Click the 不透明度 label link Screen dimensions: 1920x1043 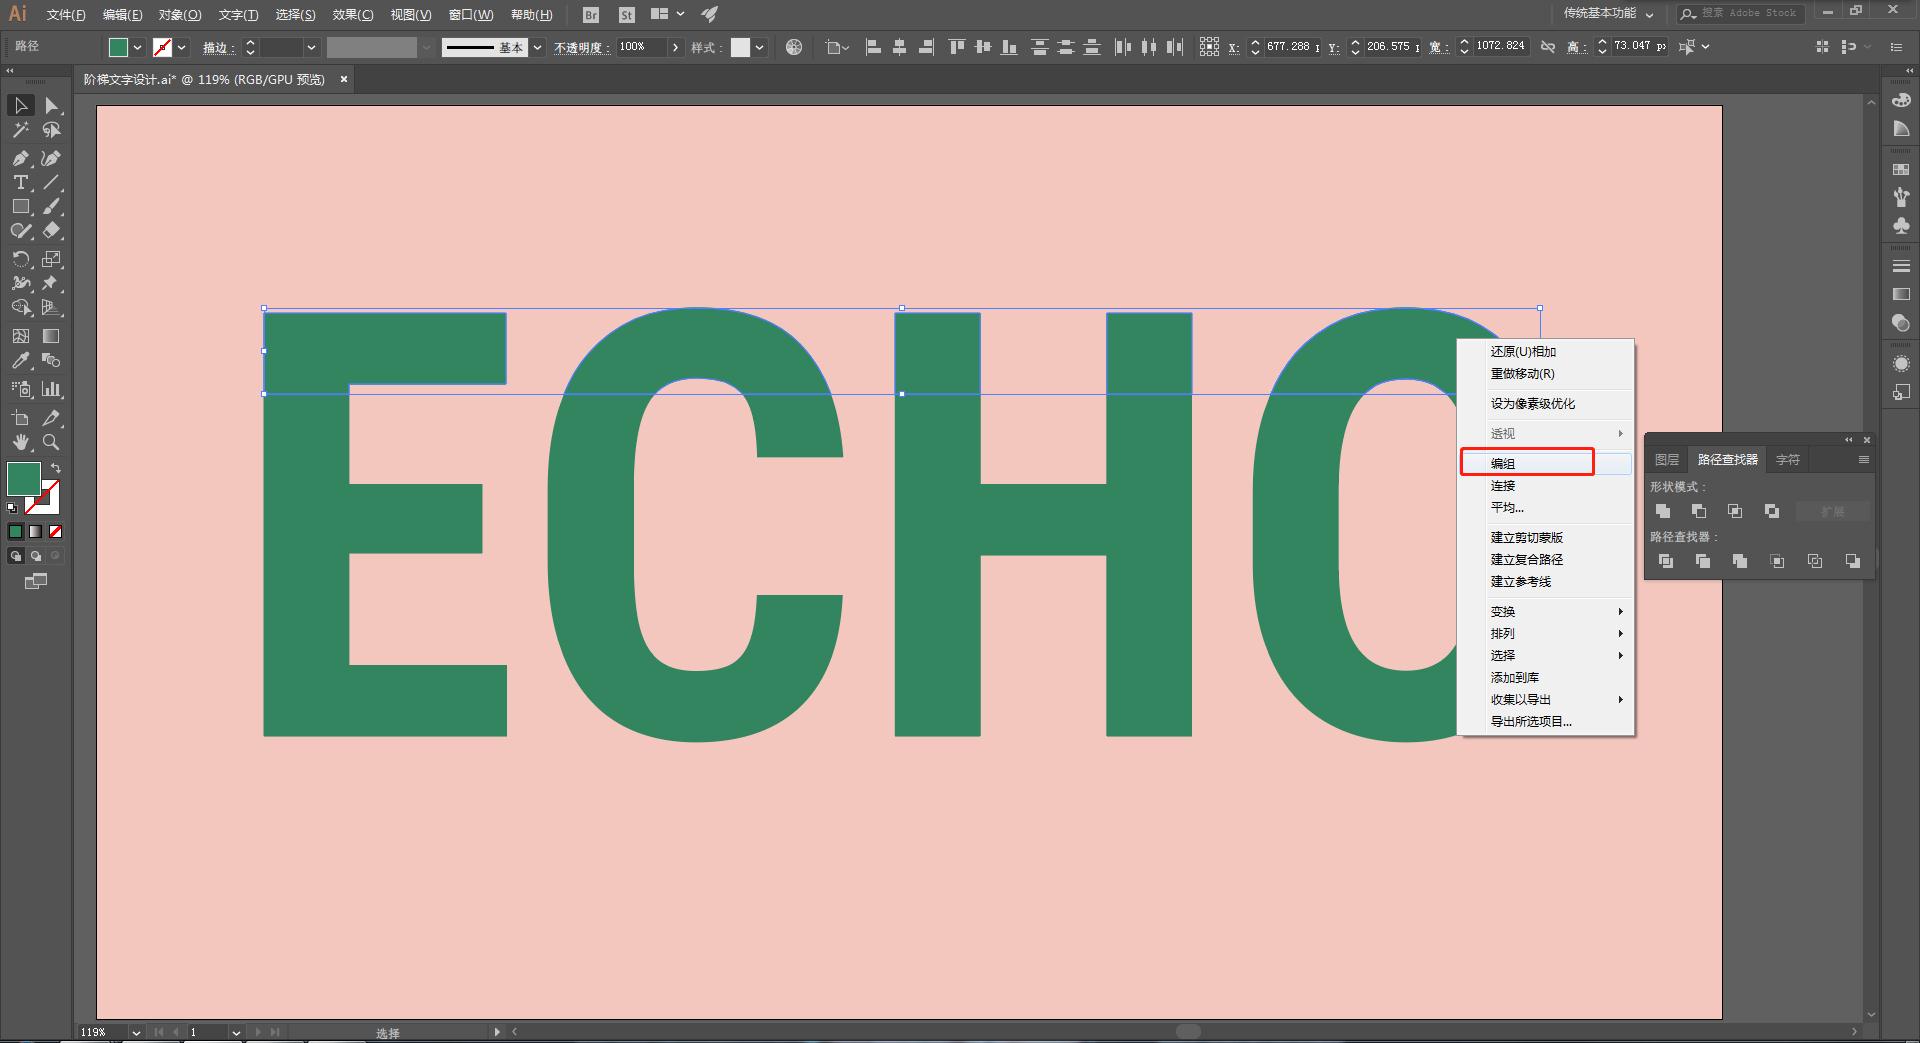click(x=582, y=47)
